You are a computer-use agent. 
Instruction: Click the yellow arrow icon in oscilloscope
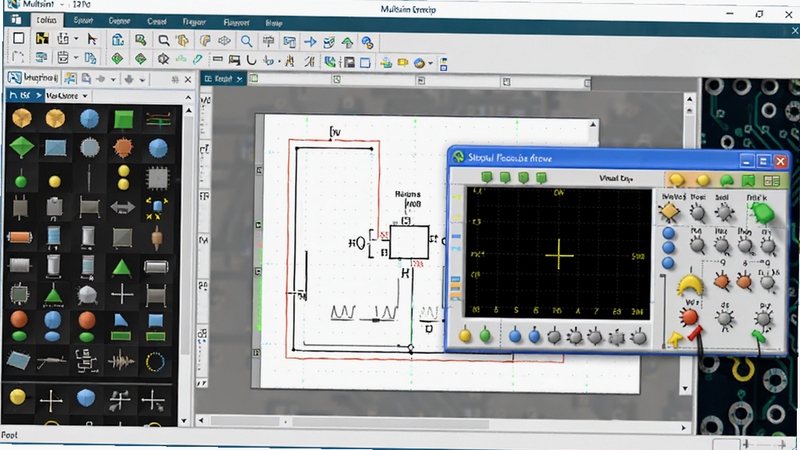(675, 339)
